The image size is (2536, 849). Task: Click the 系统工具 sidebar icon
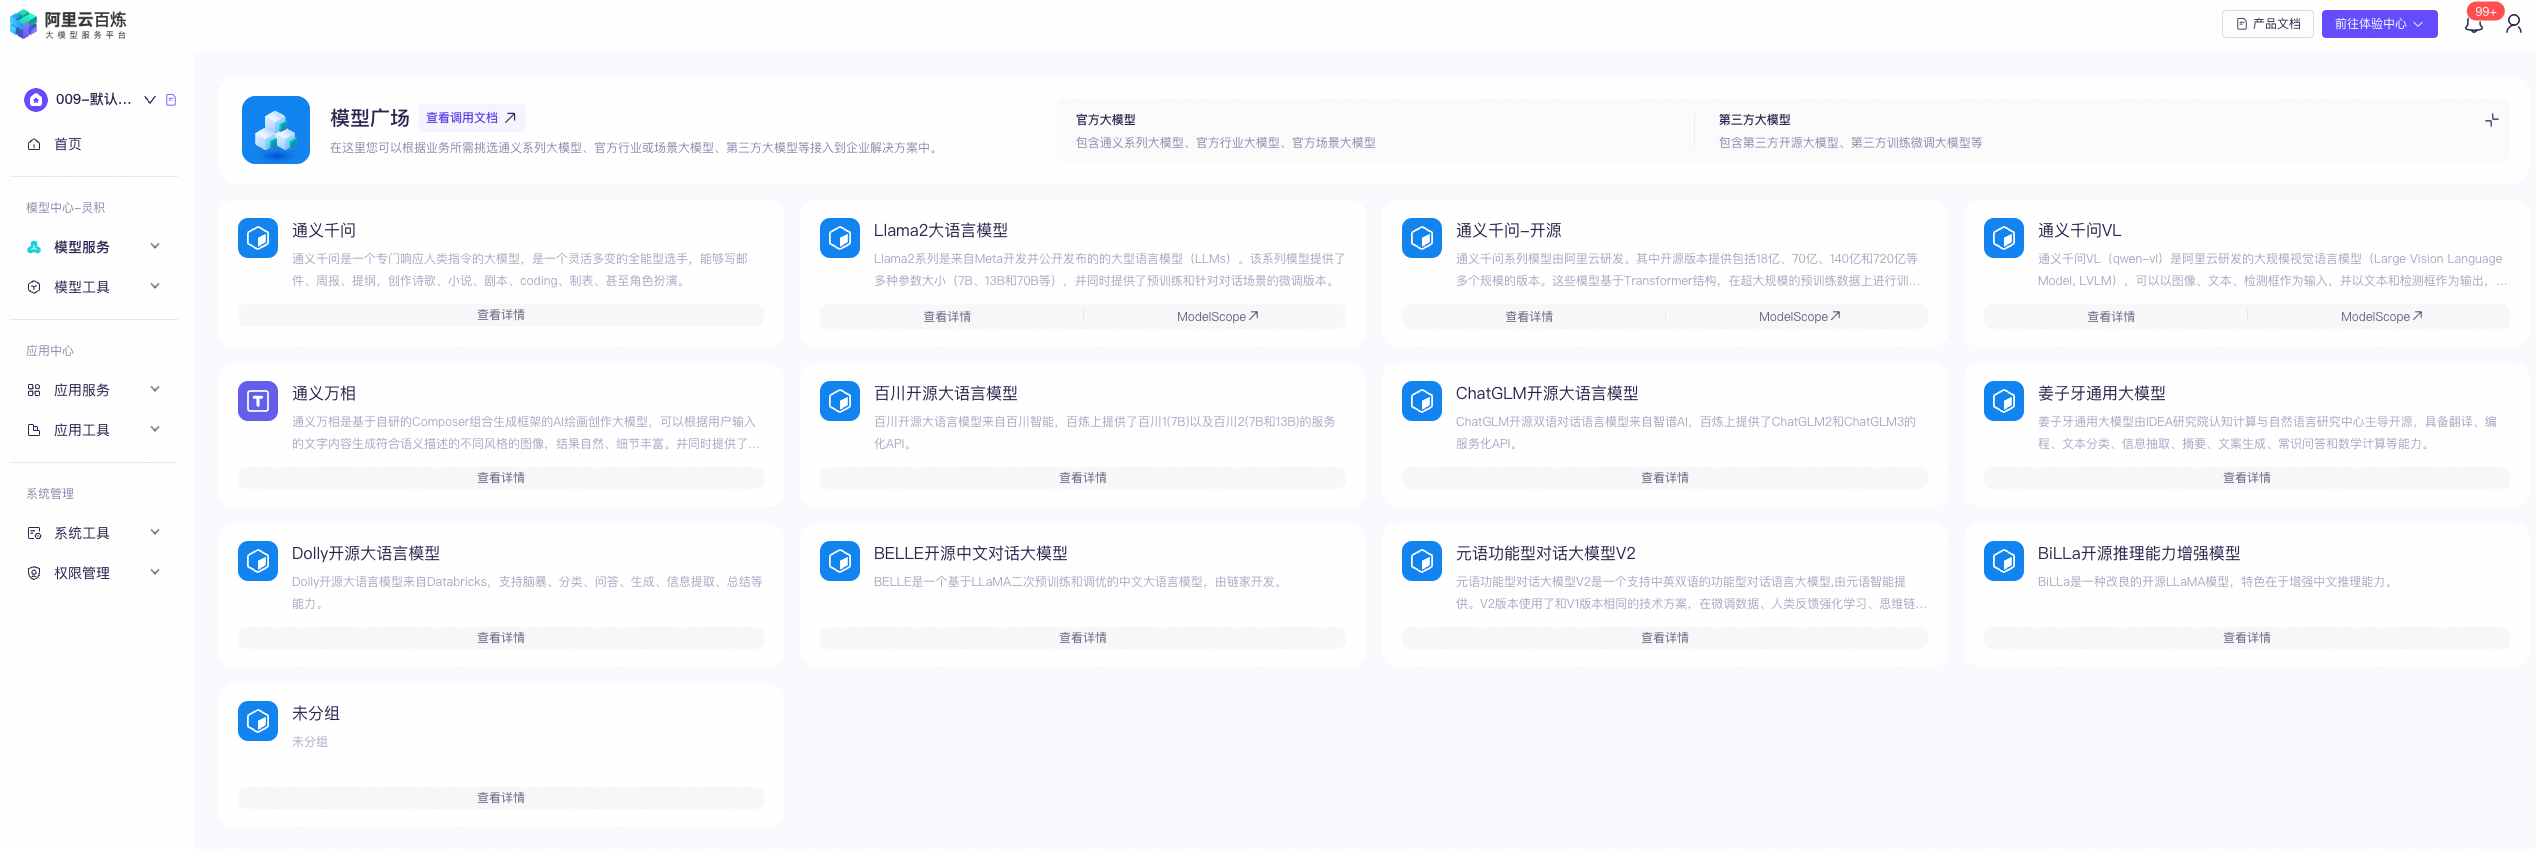[34, 533]
